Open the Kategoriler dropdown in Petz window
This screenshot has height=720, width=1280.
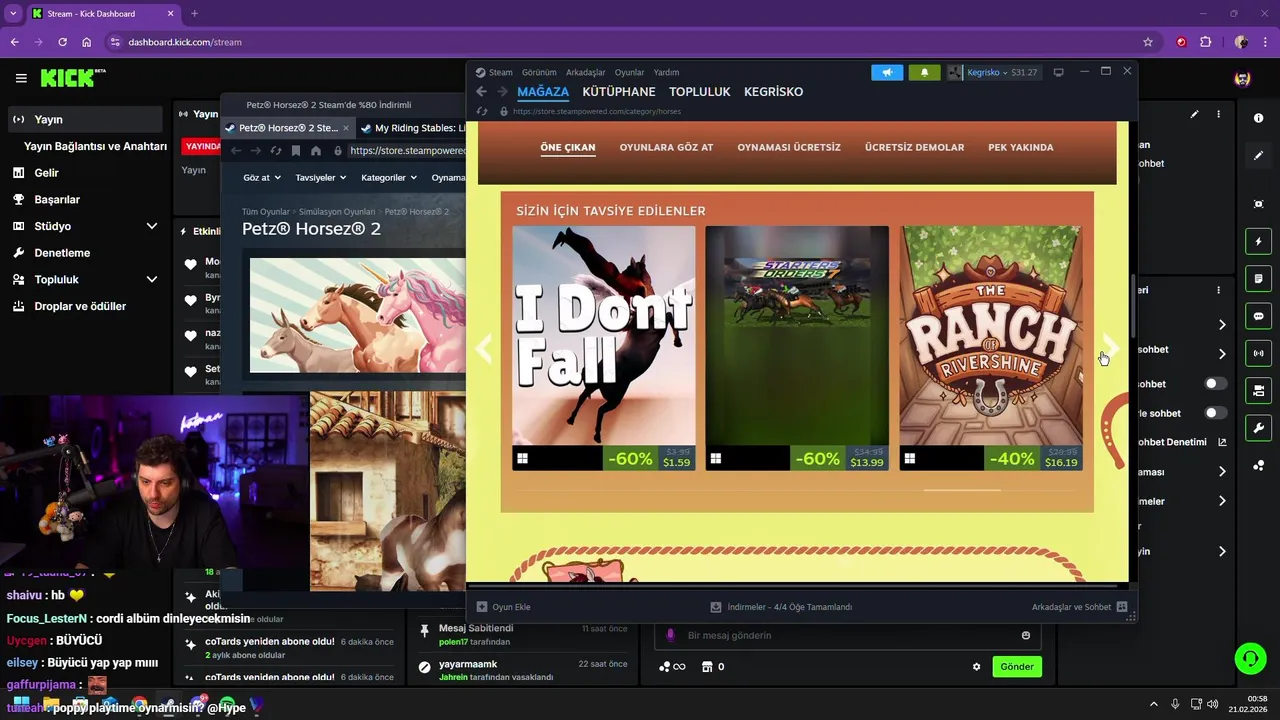tap(388, 178)
